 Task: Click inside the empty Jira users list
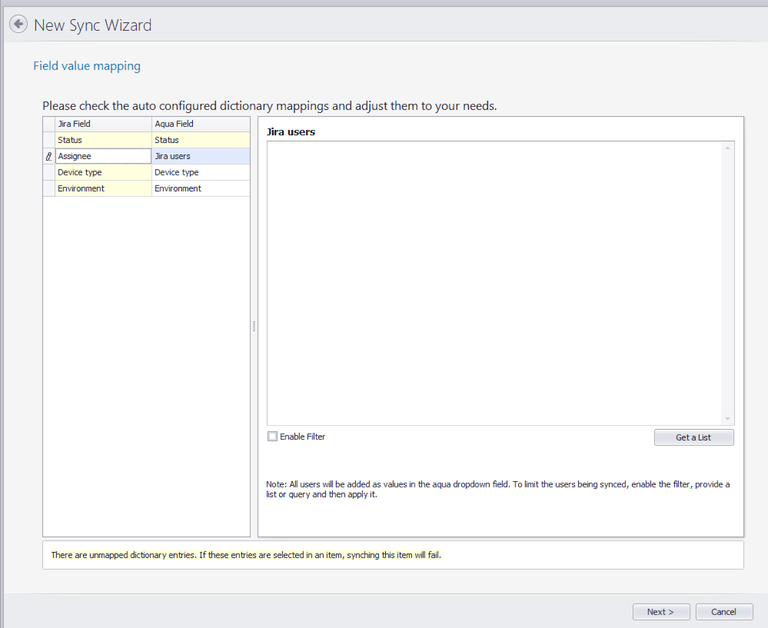point(493,282)
